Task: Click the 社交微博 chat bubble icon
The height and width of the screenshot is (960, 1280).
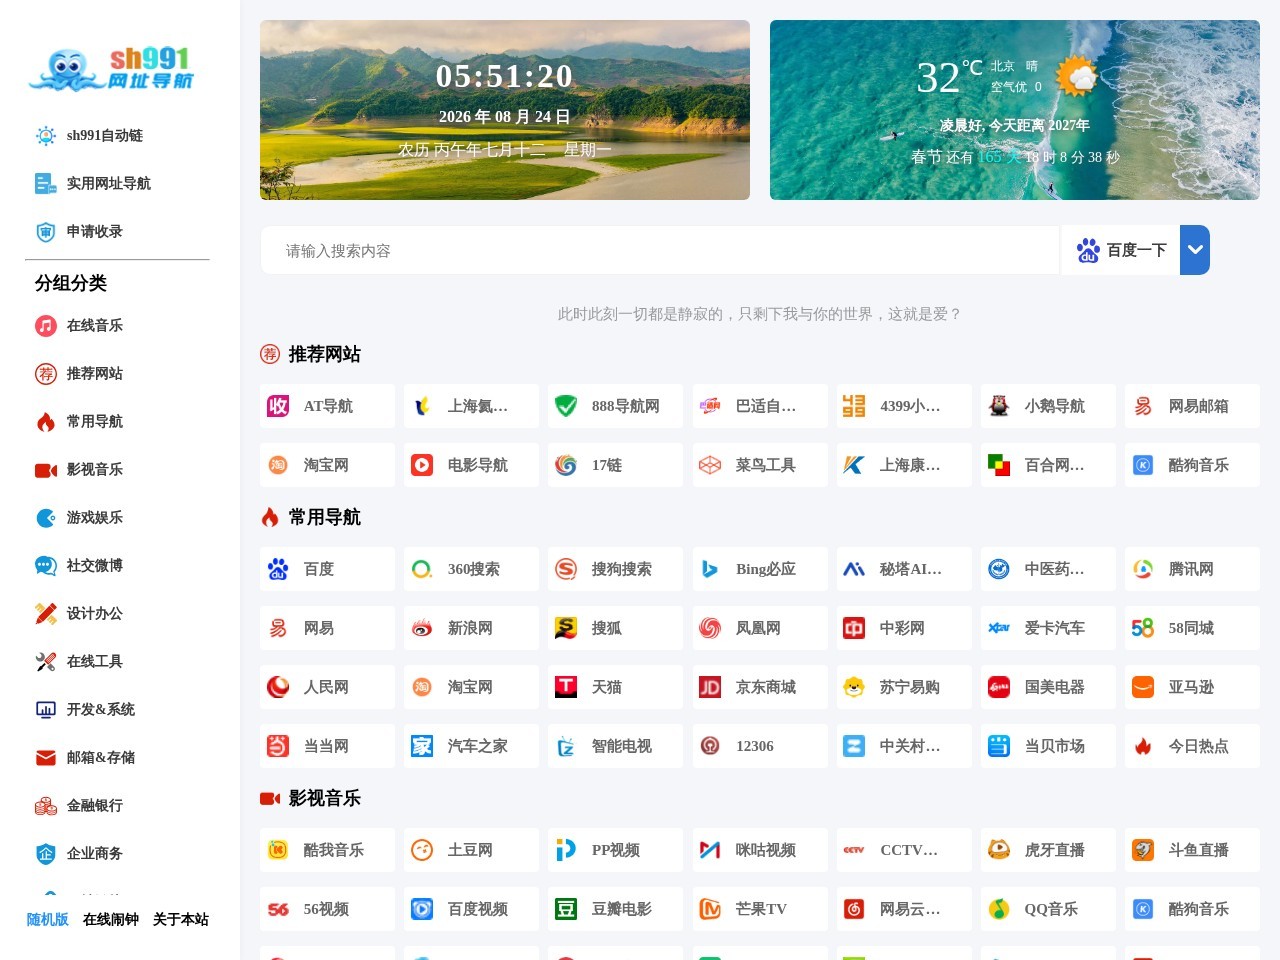Action: click(46, 566)
